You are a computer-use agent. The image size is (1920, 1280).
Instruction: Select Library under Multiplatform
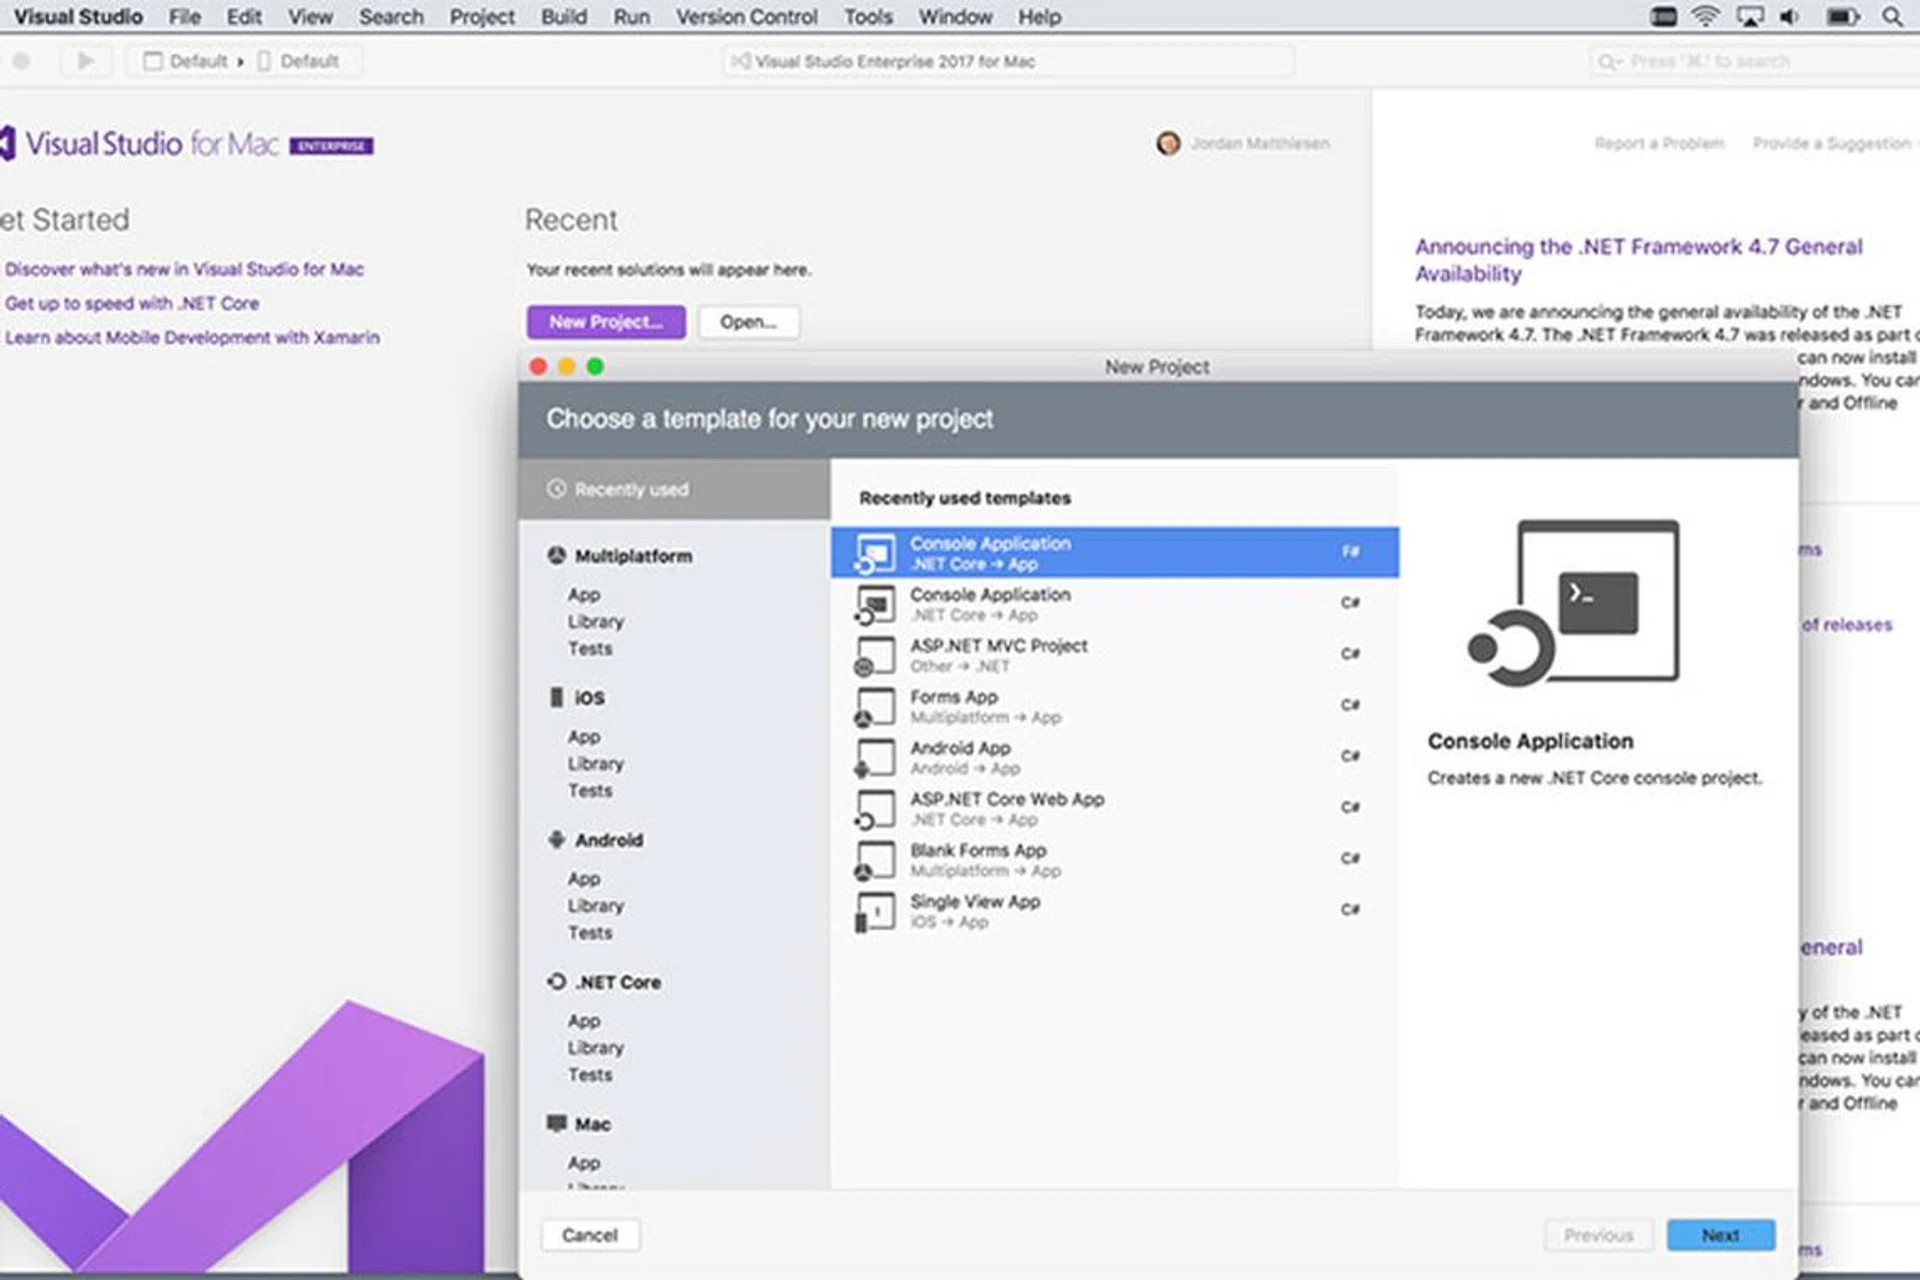[x=596, y=621]
